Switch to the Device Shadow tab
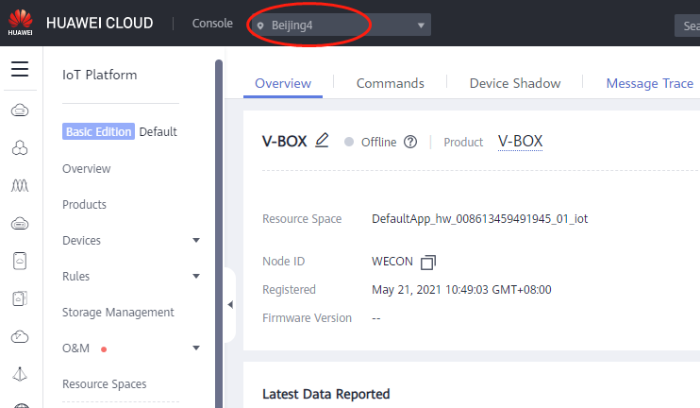700x408 pixels. tap(515, 83)
